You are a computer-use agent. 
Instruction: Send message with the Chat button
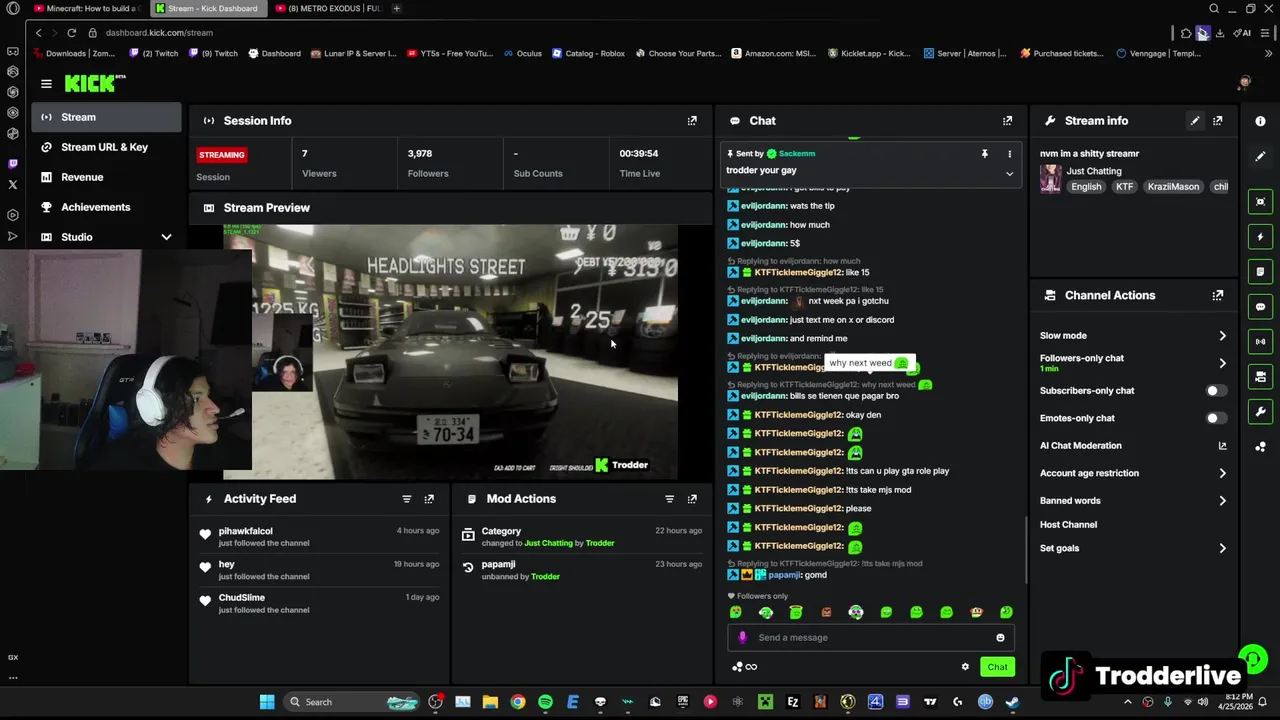(997, 667)
